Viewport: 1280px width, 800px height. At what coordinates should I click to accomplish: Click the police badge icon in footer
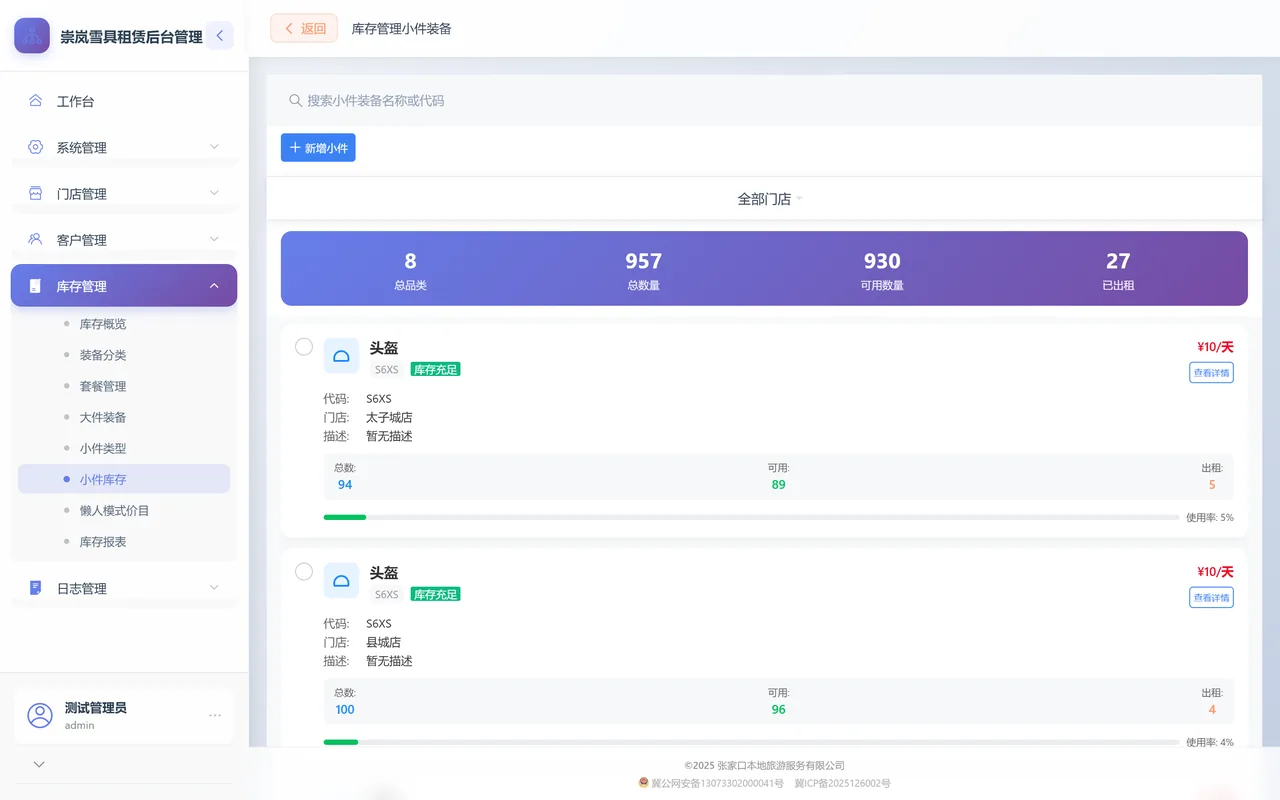644,783
